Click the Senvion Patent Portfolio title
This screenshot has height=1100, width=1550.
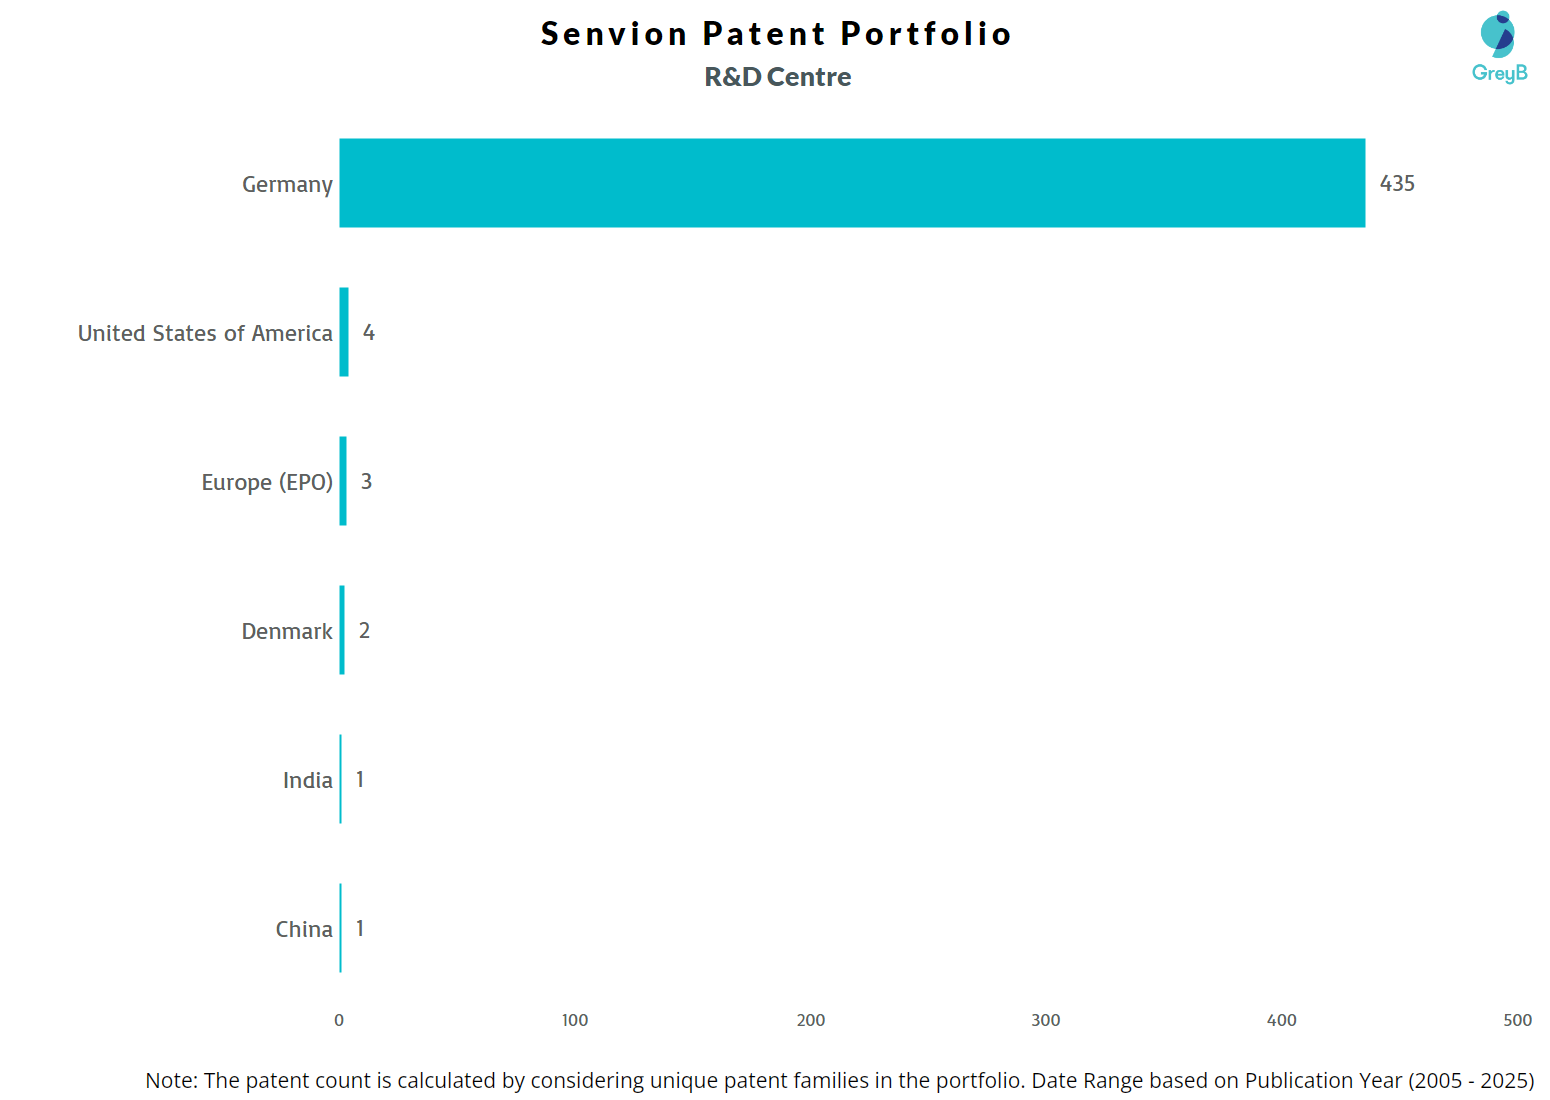(x=776, y=34)
